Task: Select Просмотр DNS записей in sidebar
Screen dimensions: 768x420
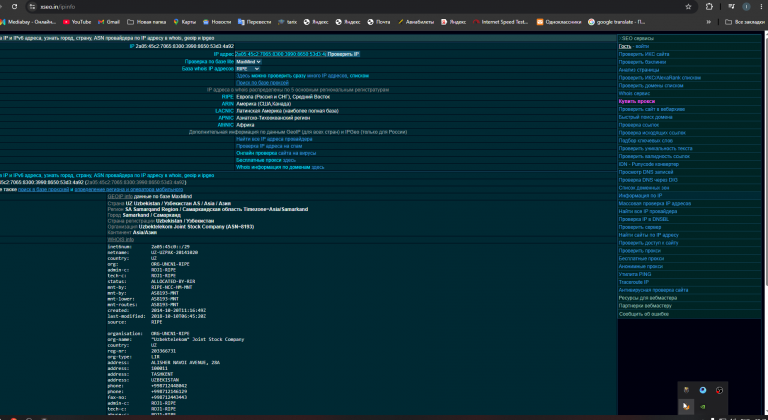Action: 646,172
